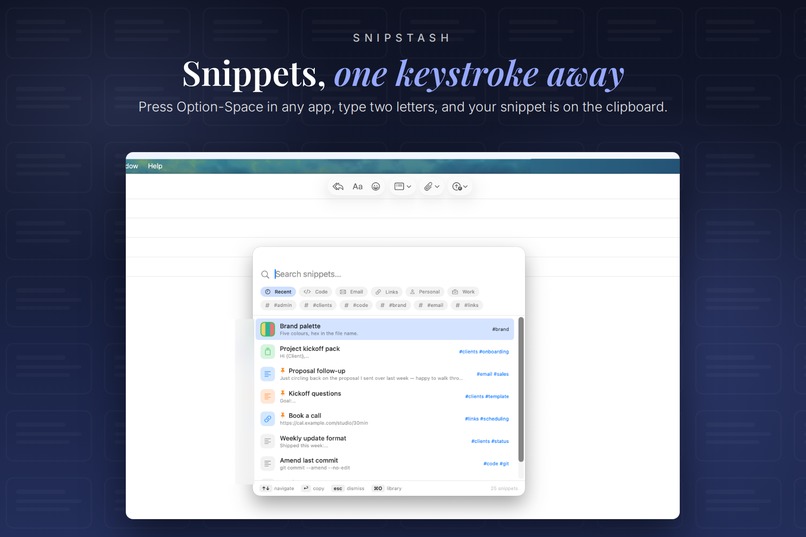This screenshot has width=806, height=537.
Task: Click the #onboarding tag in the list
Action: coord(494,351)
